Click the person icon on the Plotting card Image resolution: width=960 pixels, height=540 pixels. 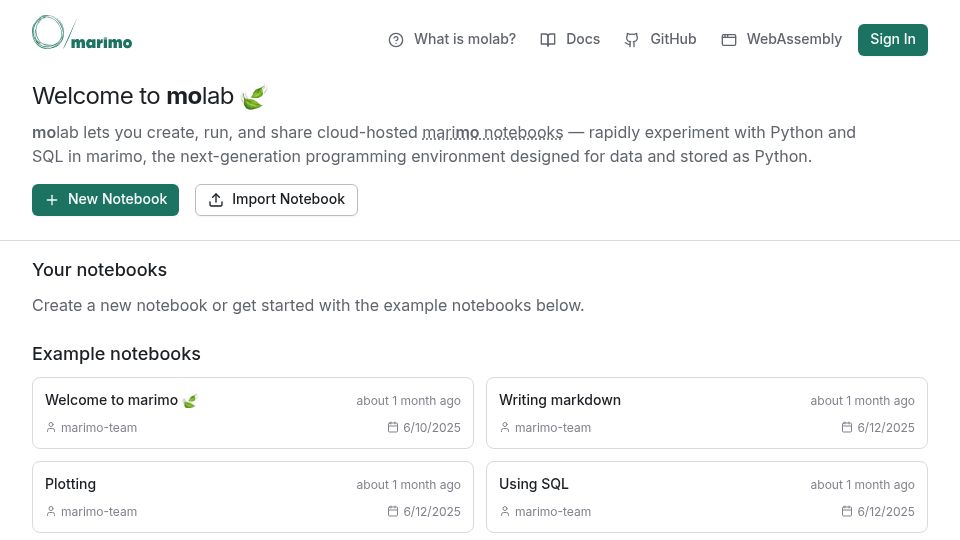[51, 511]
